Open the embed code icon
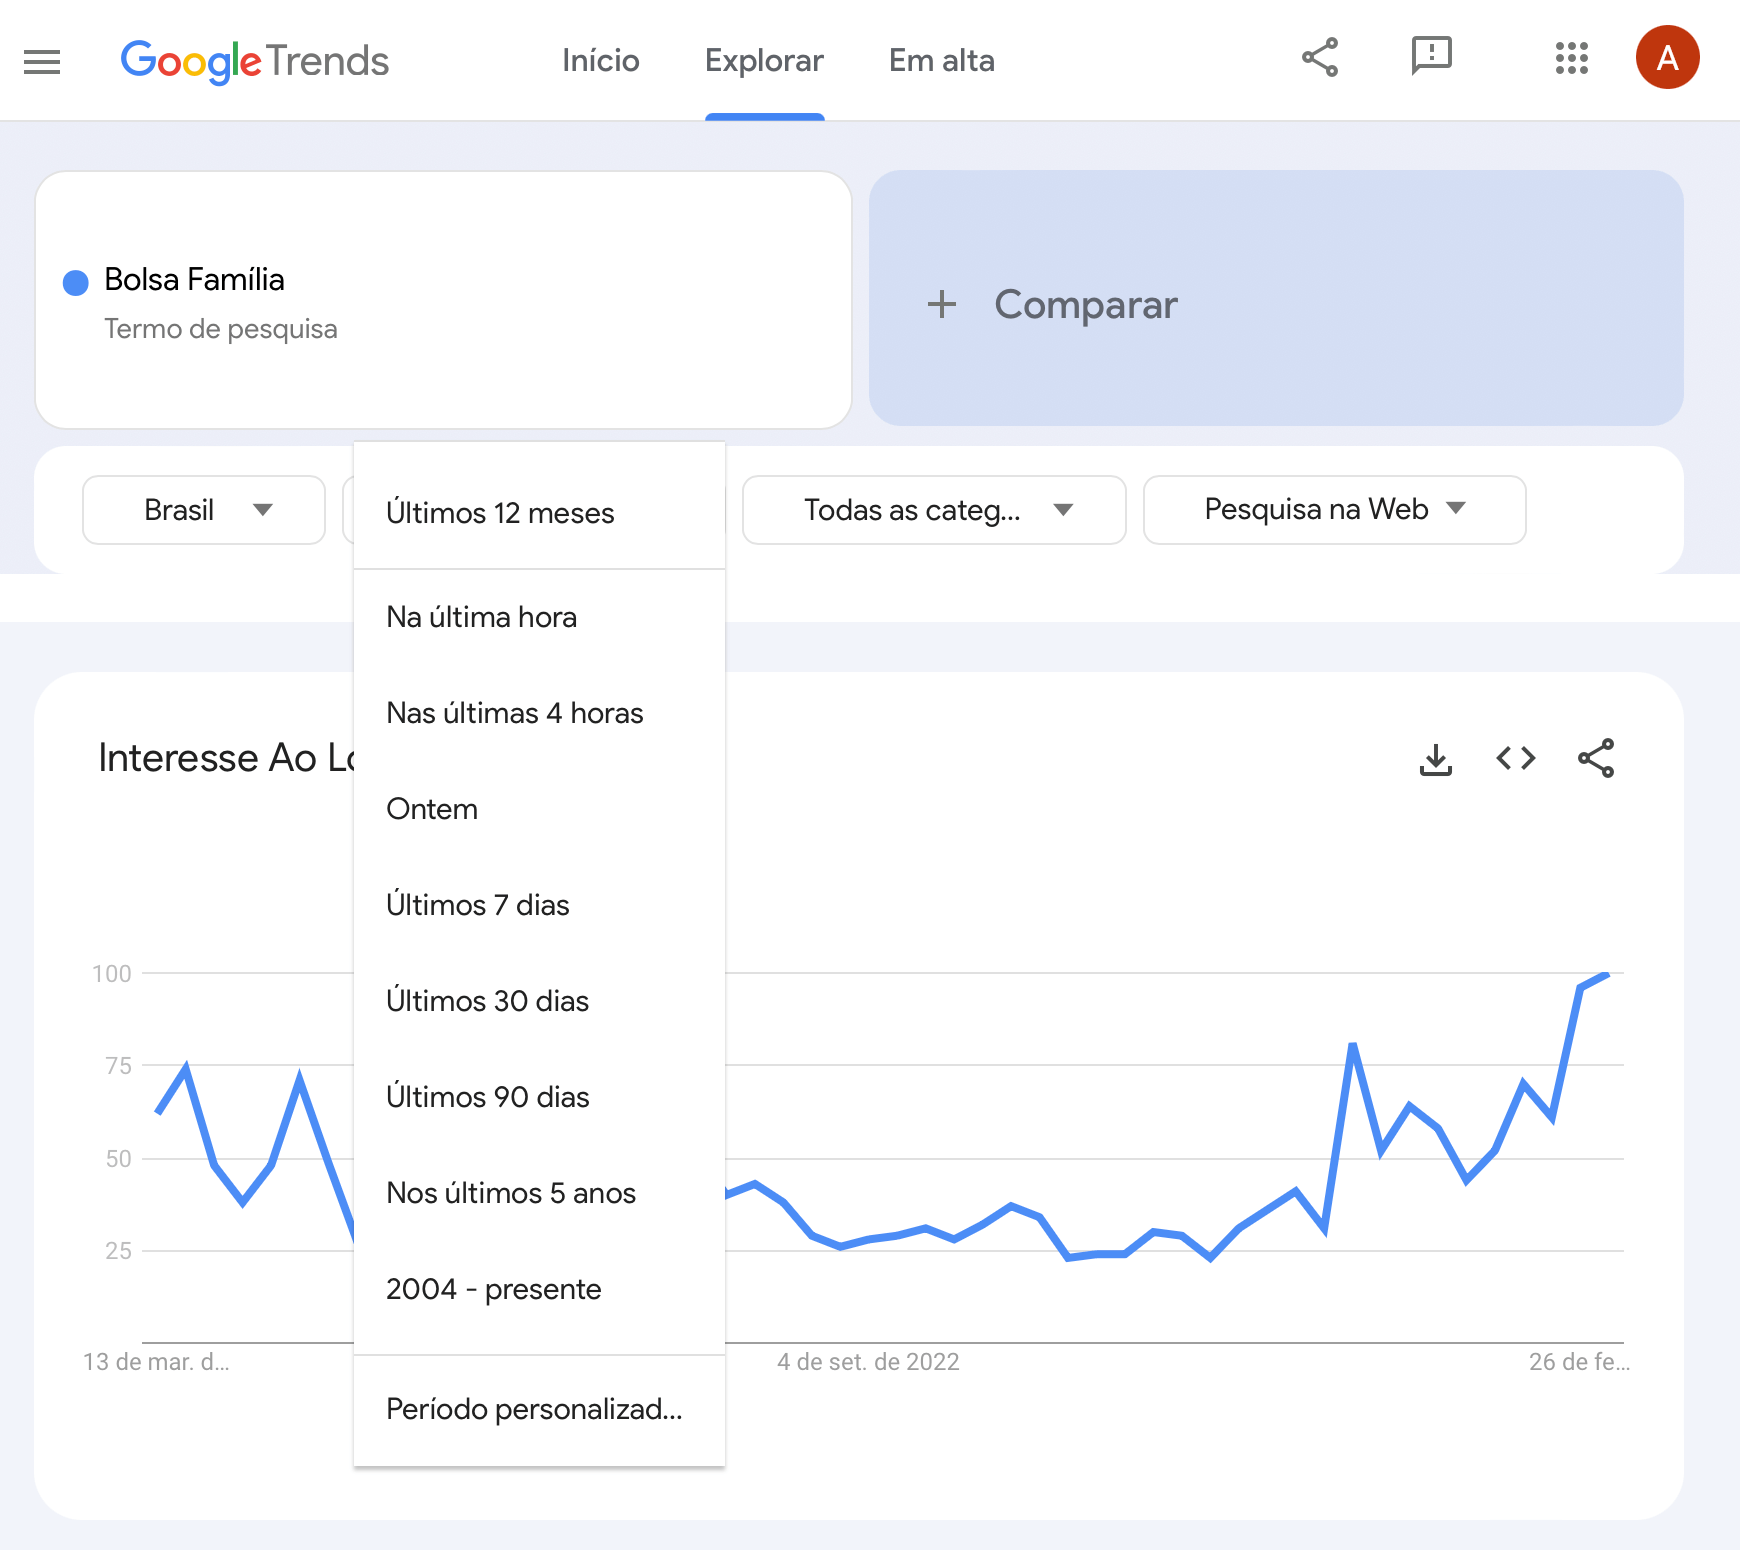Screen dimensions: 1740x1550 click(x=1516, y=758)
